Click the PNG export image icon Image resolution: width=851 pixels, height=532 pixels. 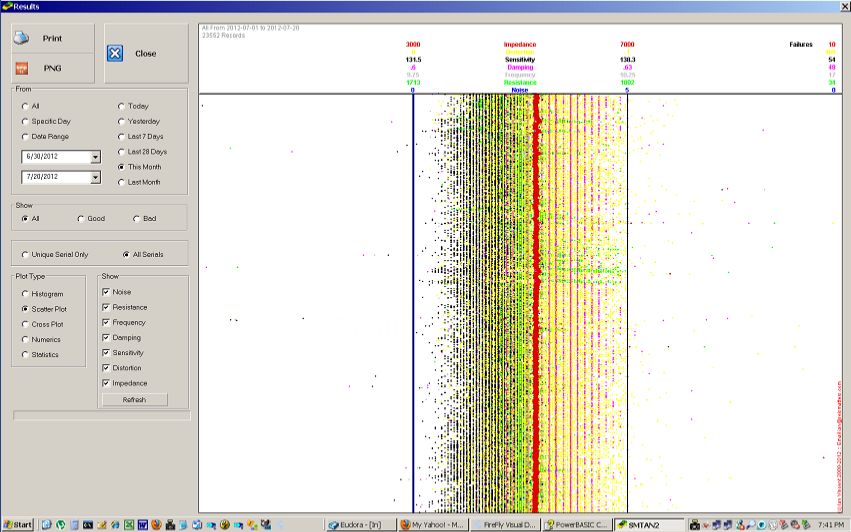pyautogui.click(x=22, y=68)
